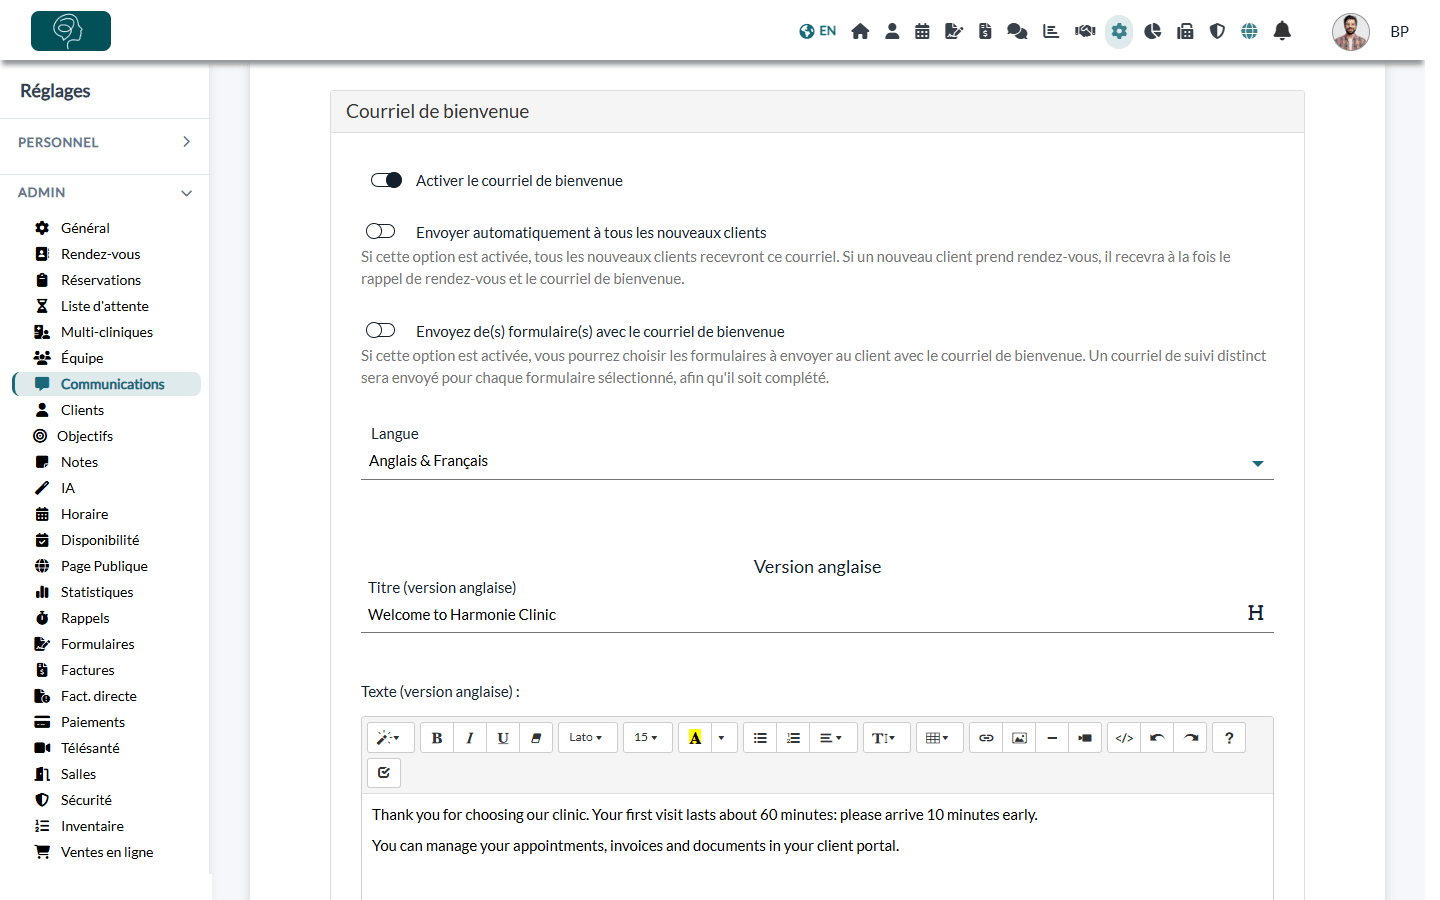Screen dimensions: 1440x900
Task: Insert a bulleted list in the editor
Action: click(x=760, y=738)
